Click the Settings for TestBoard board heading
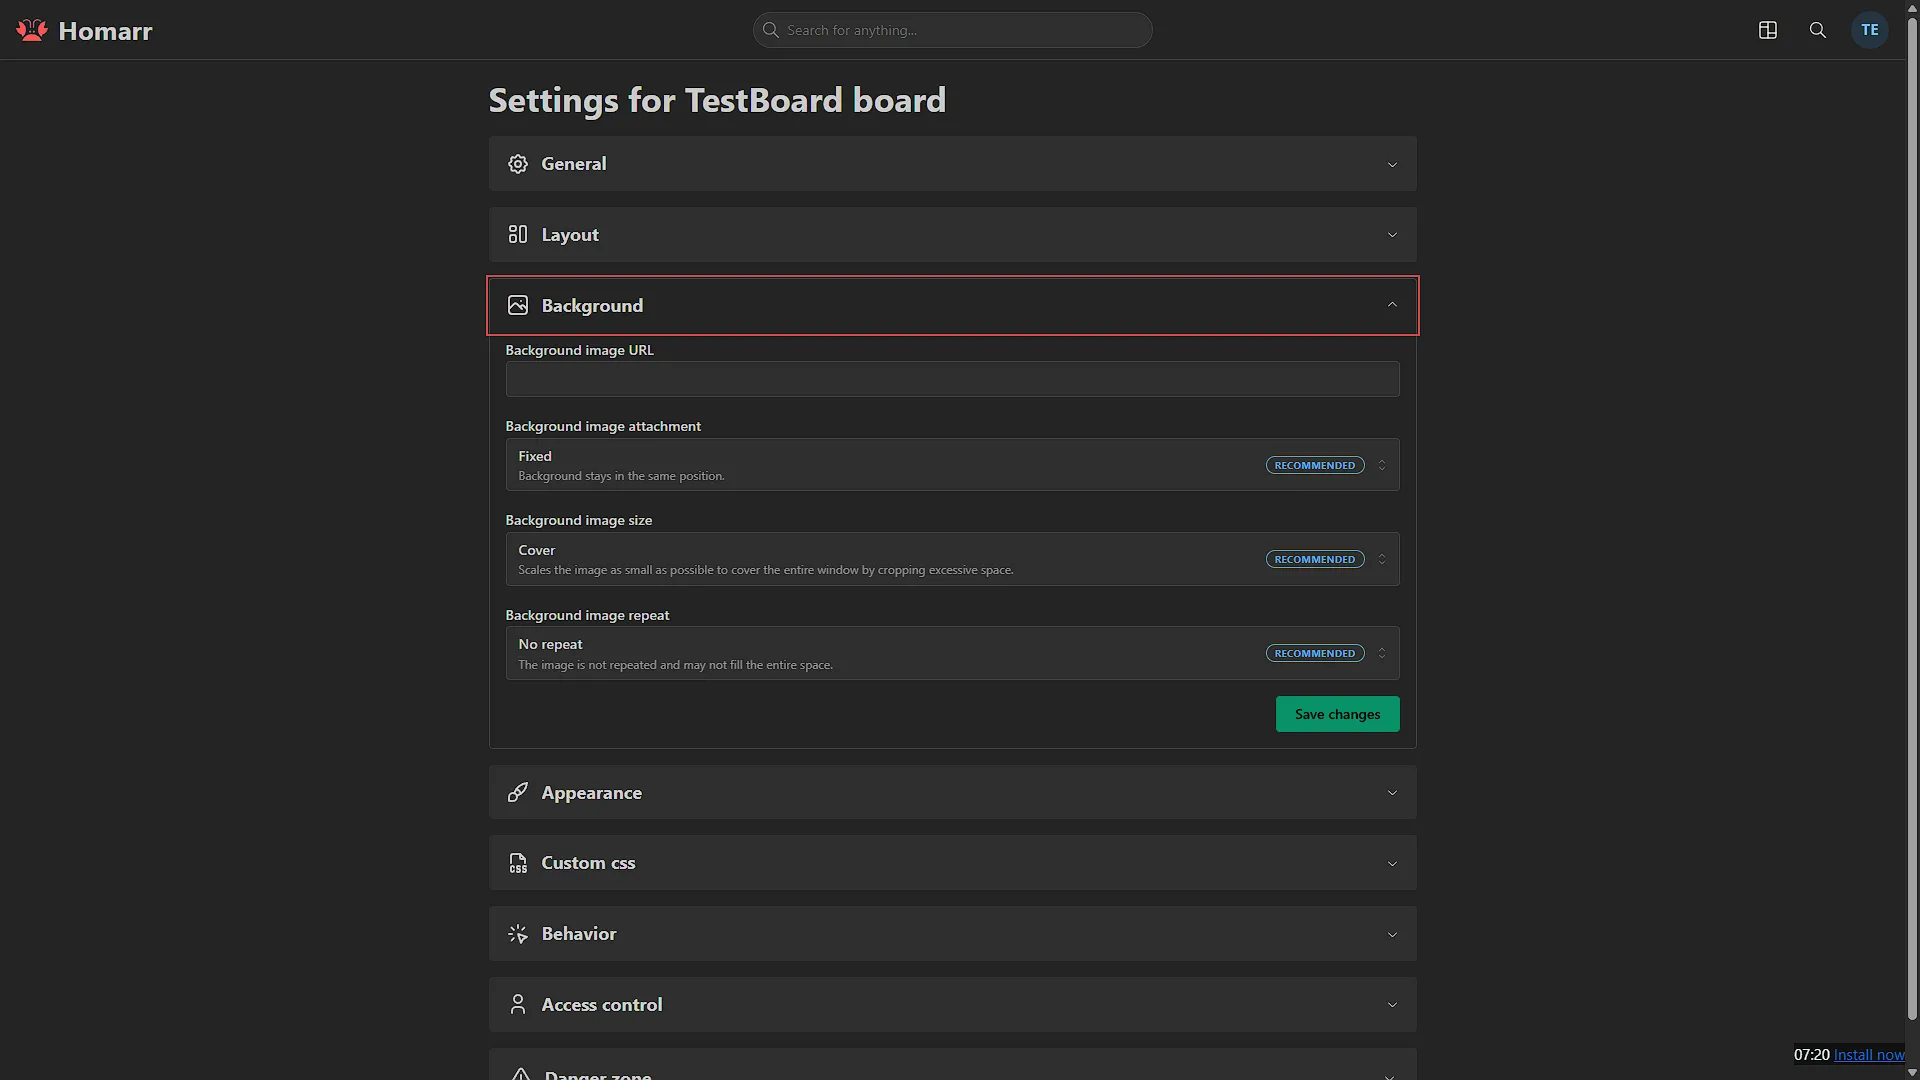The width and height of the screenshot is (1920, 1080). coord(717,100)
